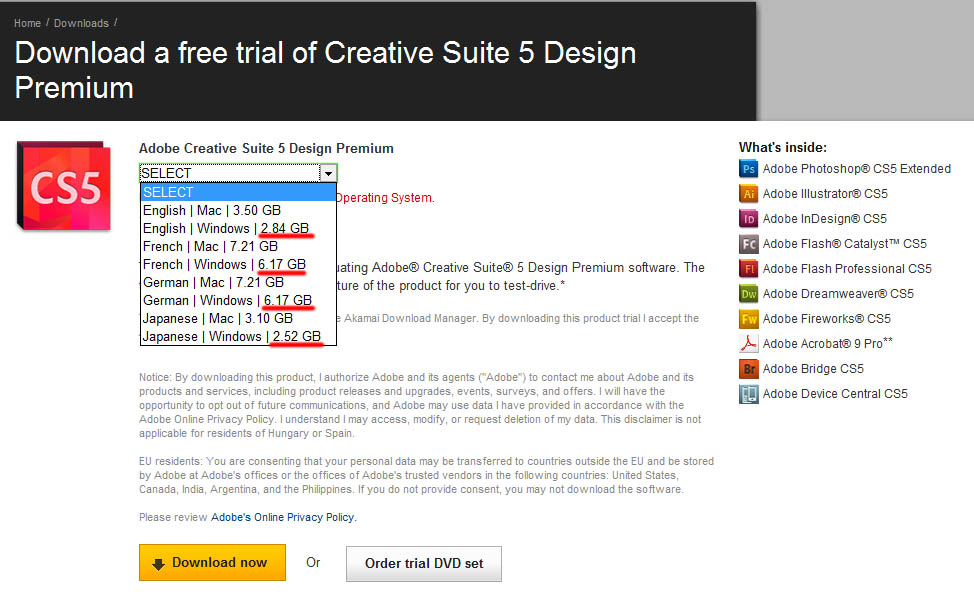Select French | Mac | 7.21 GB option

point(238,247)
